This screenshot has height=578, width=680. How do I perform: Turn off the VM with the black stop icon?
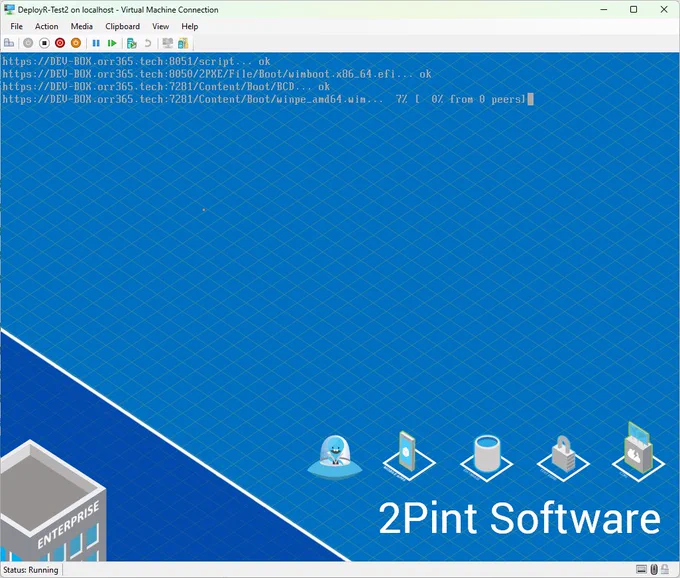[44, 43]
